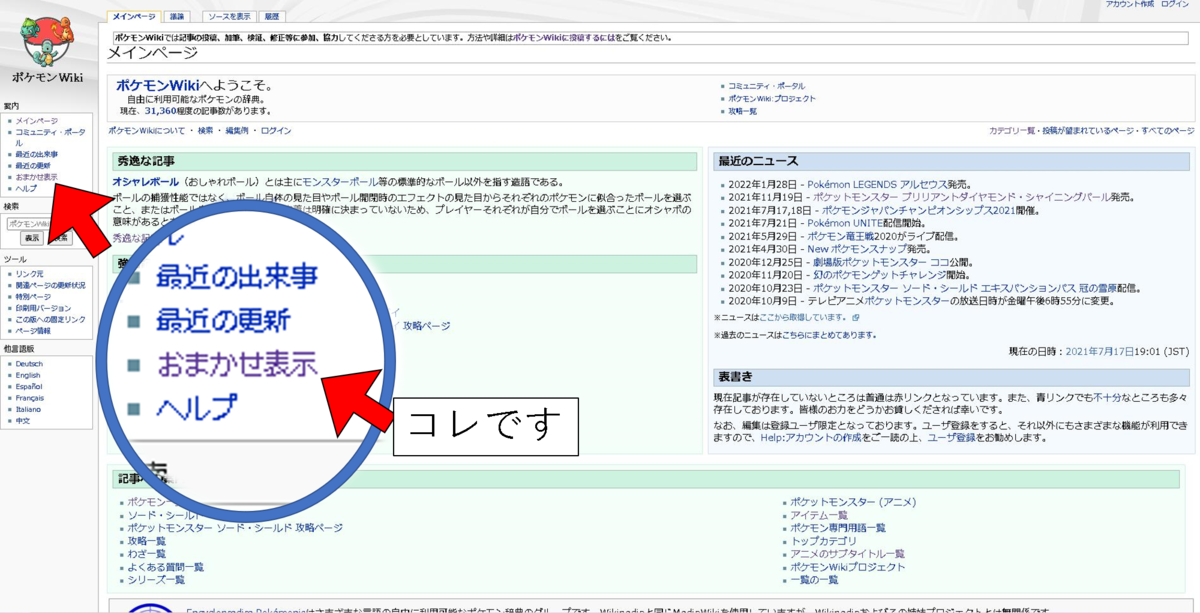Click ログイン link below the welcome box
Viewport: 1200px width, 613px height.
pyautogui.click(x=276, y=131)
